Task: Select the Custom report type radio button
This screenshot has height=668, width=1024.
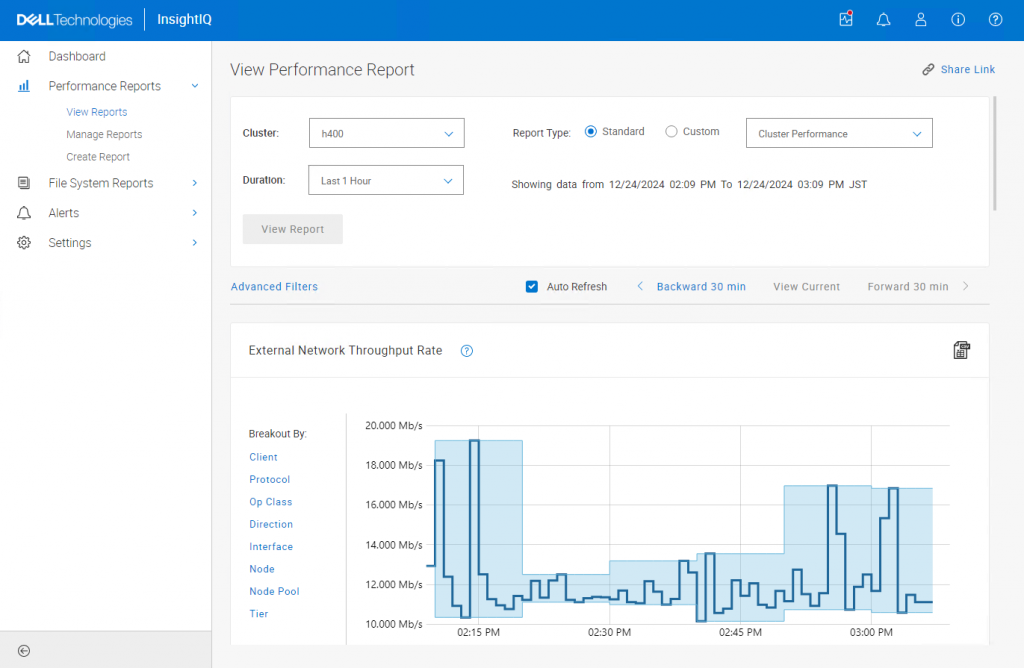Action: [x=671, y=132]
